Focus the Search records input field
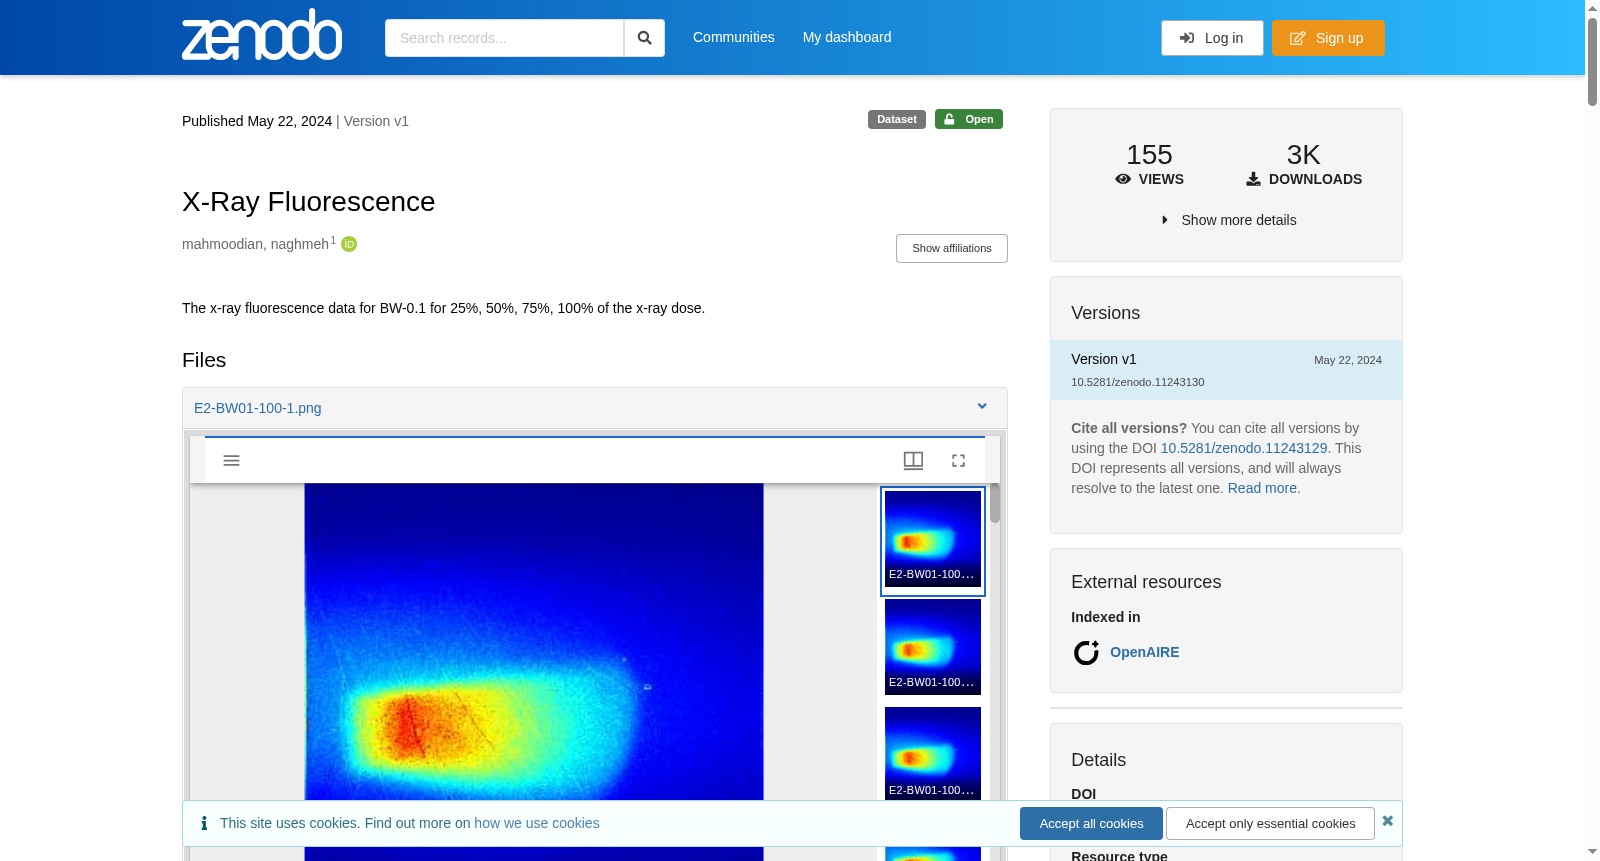Screen dimensions: 1600x861 point(504,38)
